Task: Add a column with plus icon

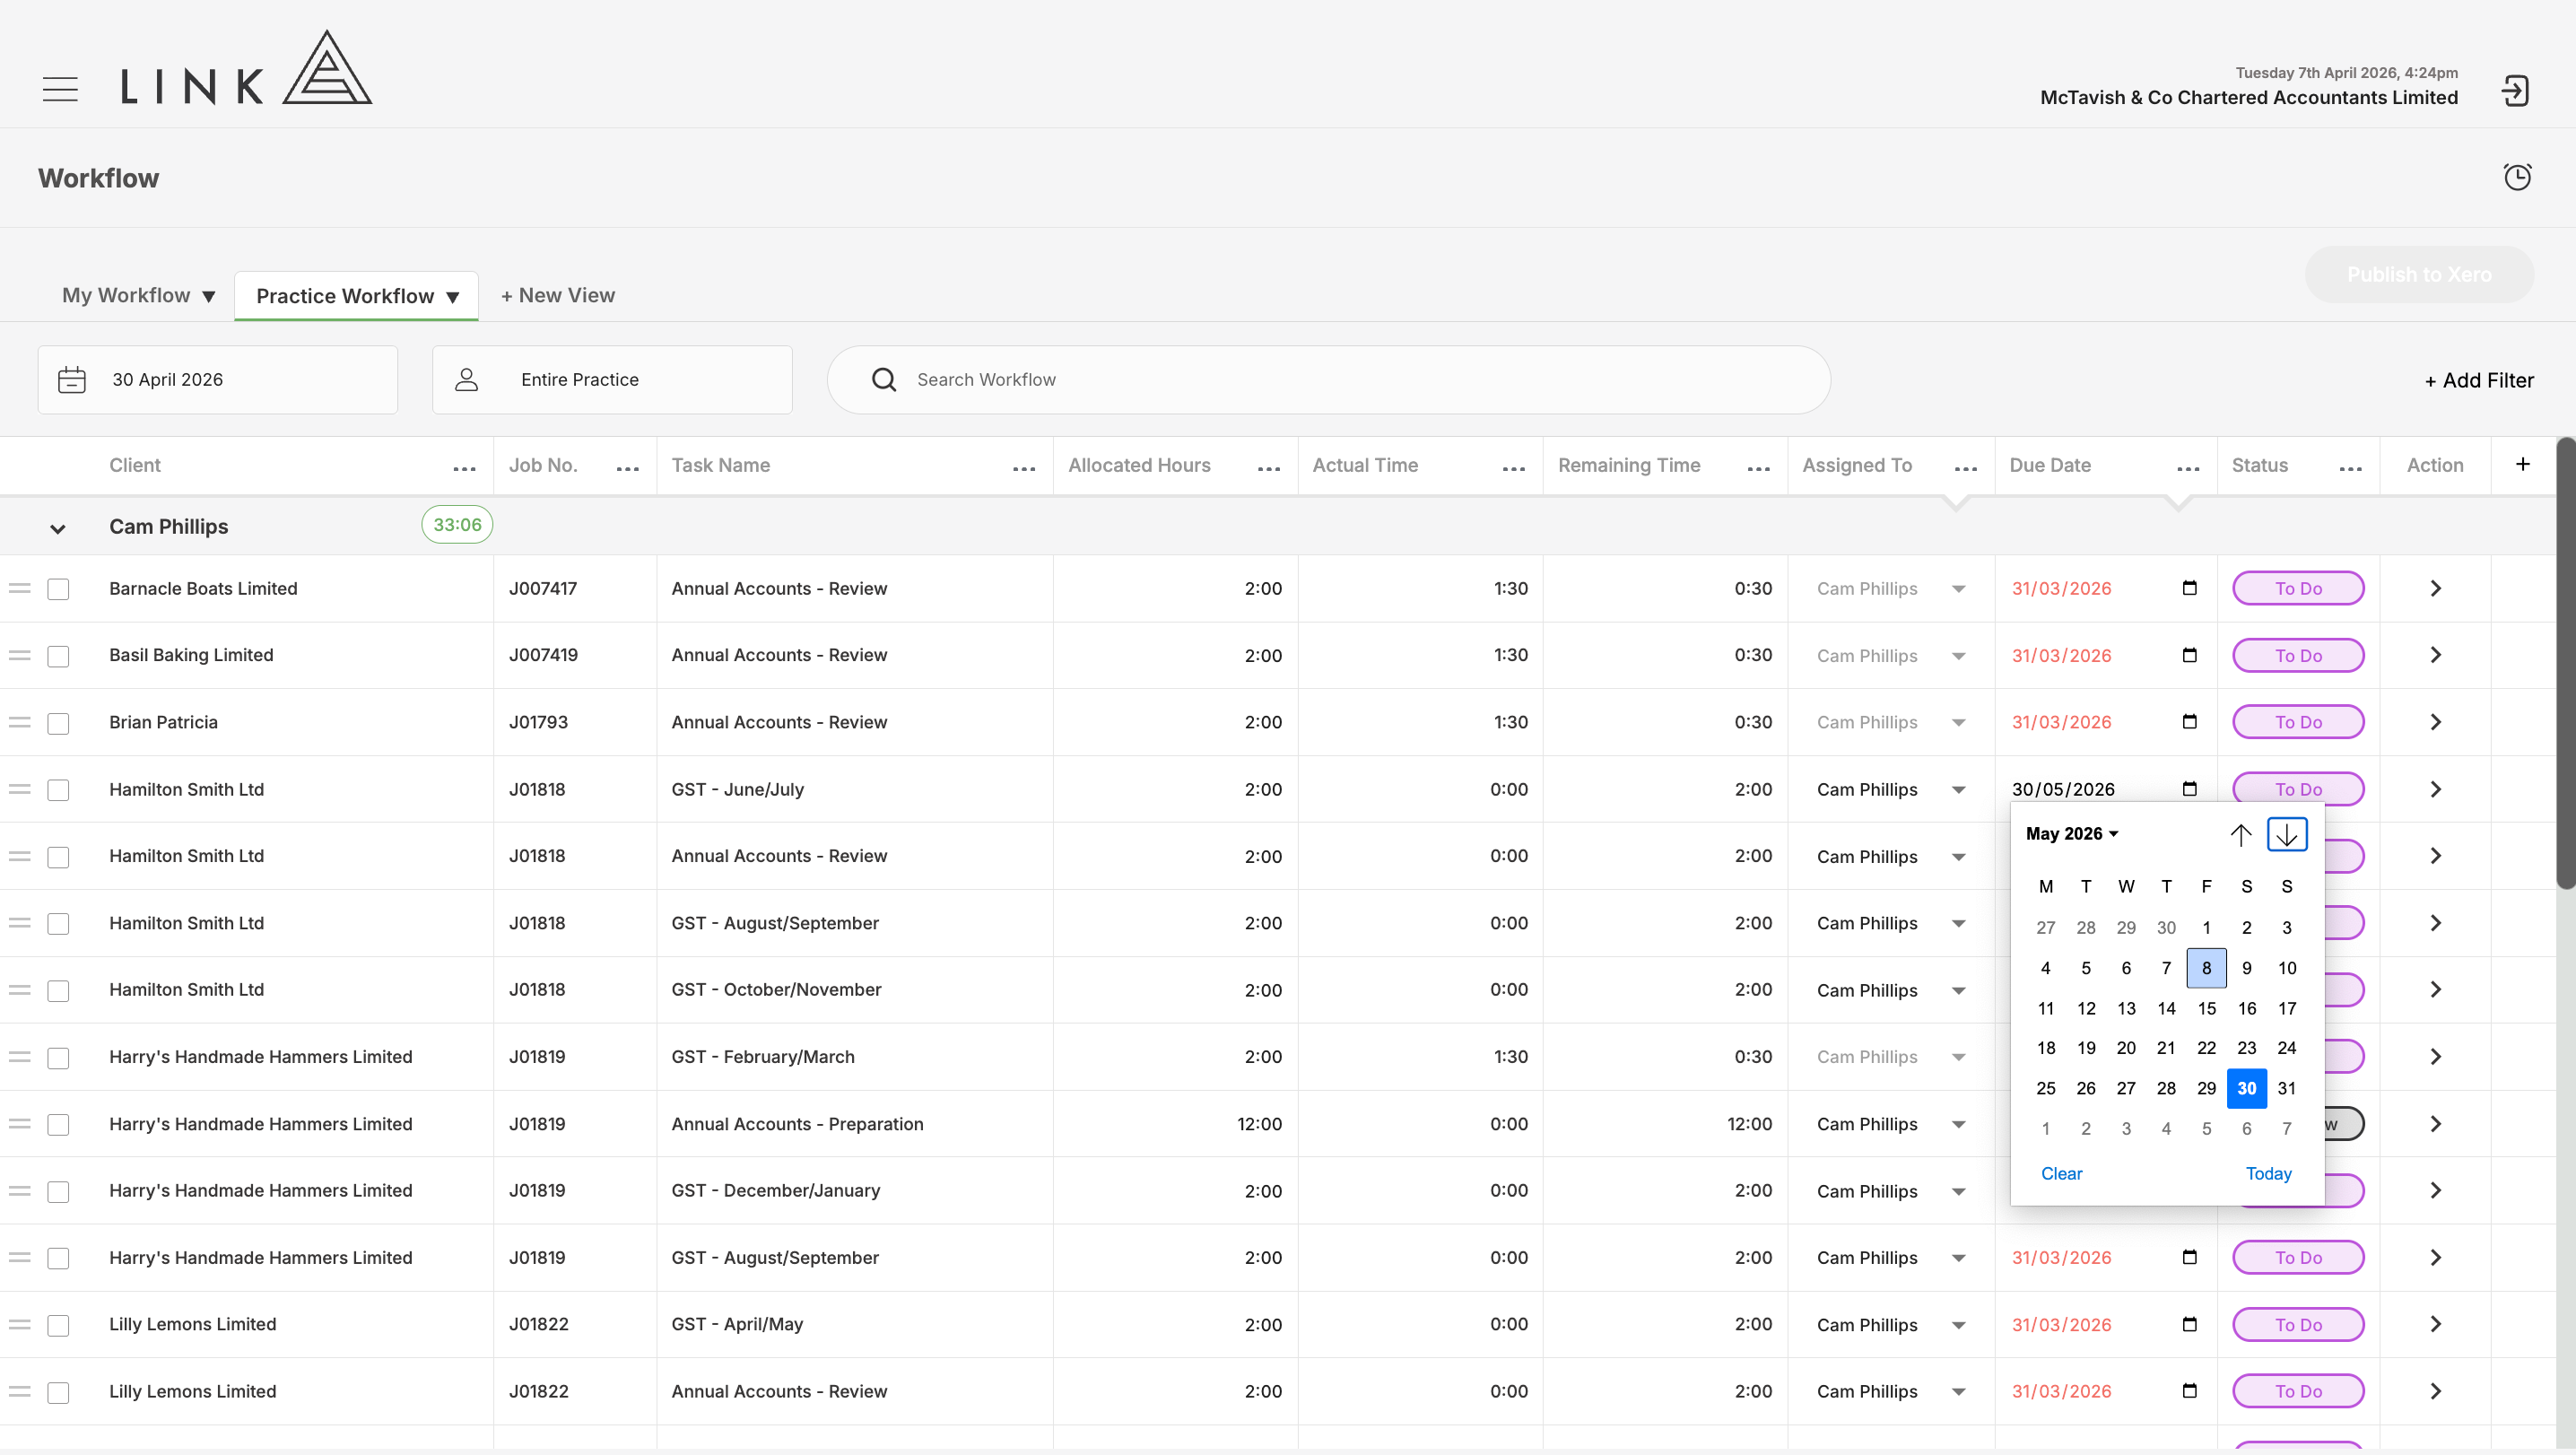Action: (x=2523, y=464)
